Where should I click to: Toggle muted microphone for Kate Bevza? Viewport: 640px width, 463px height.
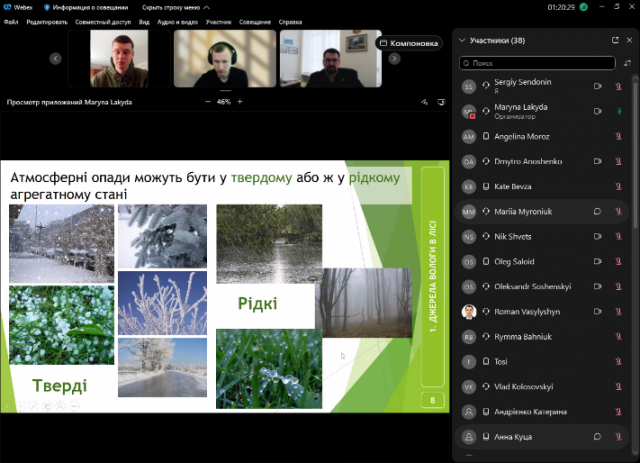coord(618,187)
